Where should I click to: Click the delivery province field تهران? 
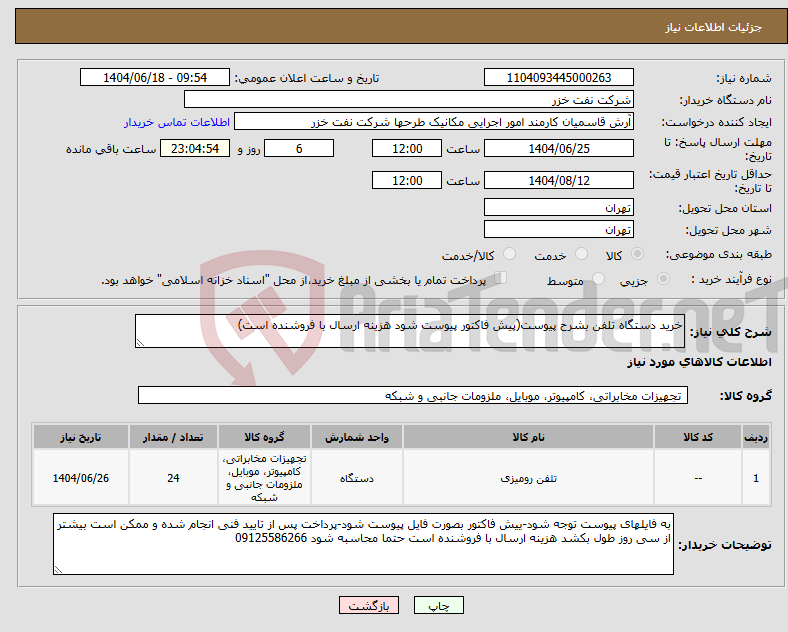tap(558, 207)
